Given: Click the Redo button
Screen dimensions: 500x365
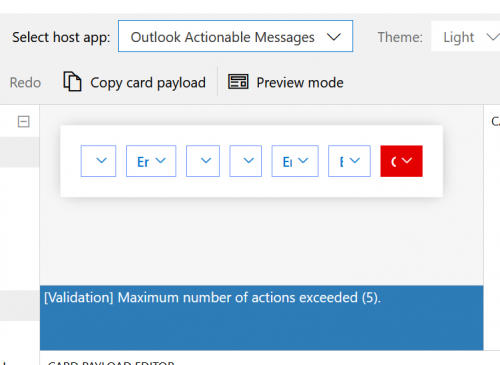Looking at the screenshot, I should coord(25,83).
